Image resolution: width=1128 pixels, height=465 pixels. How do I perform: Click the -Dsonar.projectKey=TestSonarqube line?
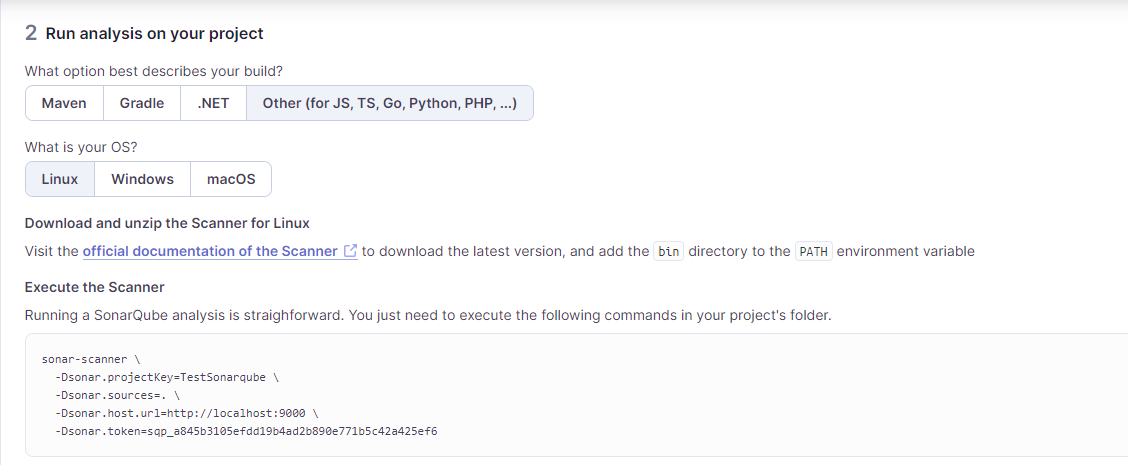click(165, 376)
